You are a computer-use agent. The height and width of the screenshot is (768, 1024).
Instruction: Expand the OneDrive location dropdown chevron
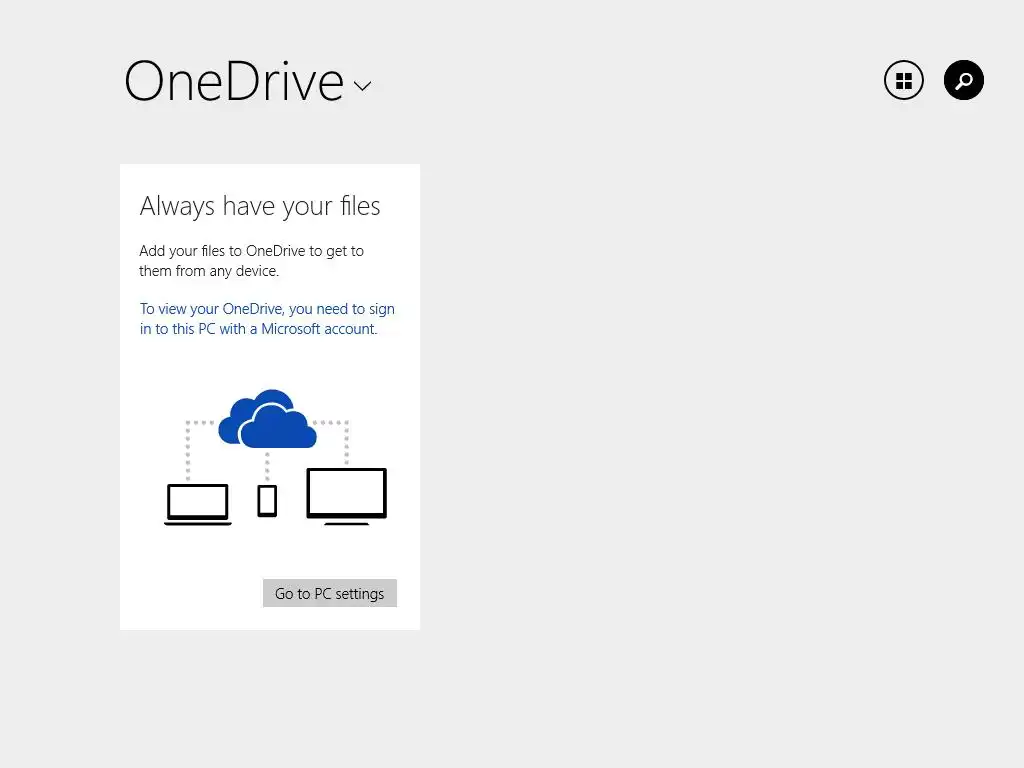(362, 86)
